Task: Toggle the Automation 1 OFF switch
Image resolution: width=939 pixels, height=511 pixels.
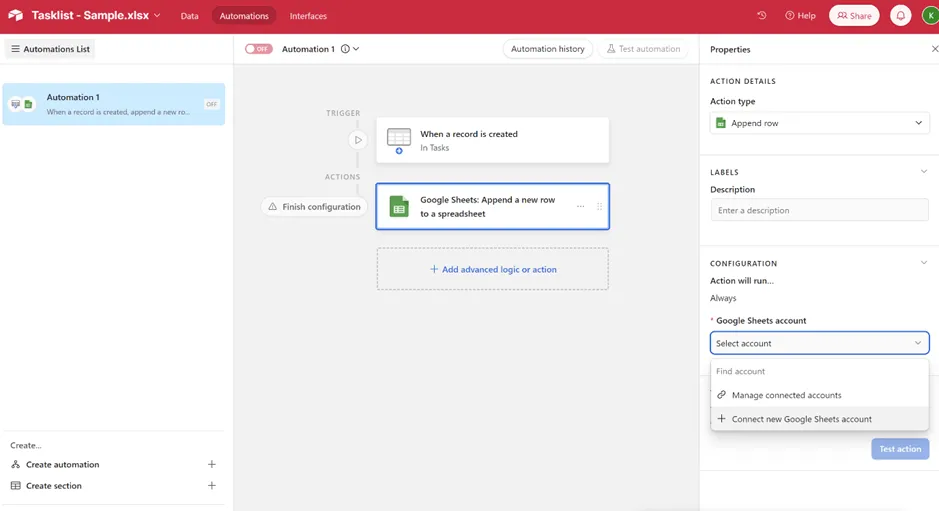Action: click(x=259, y=49)
